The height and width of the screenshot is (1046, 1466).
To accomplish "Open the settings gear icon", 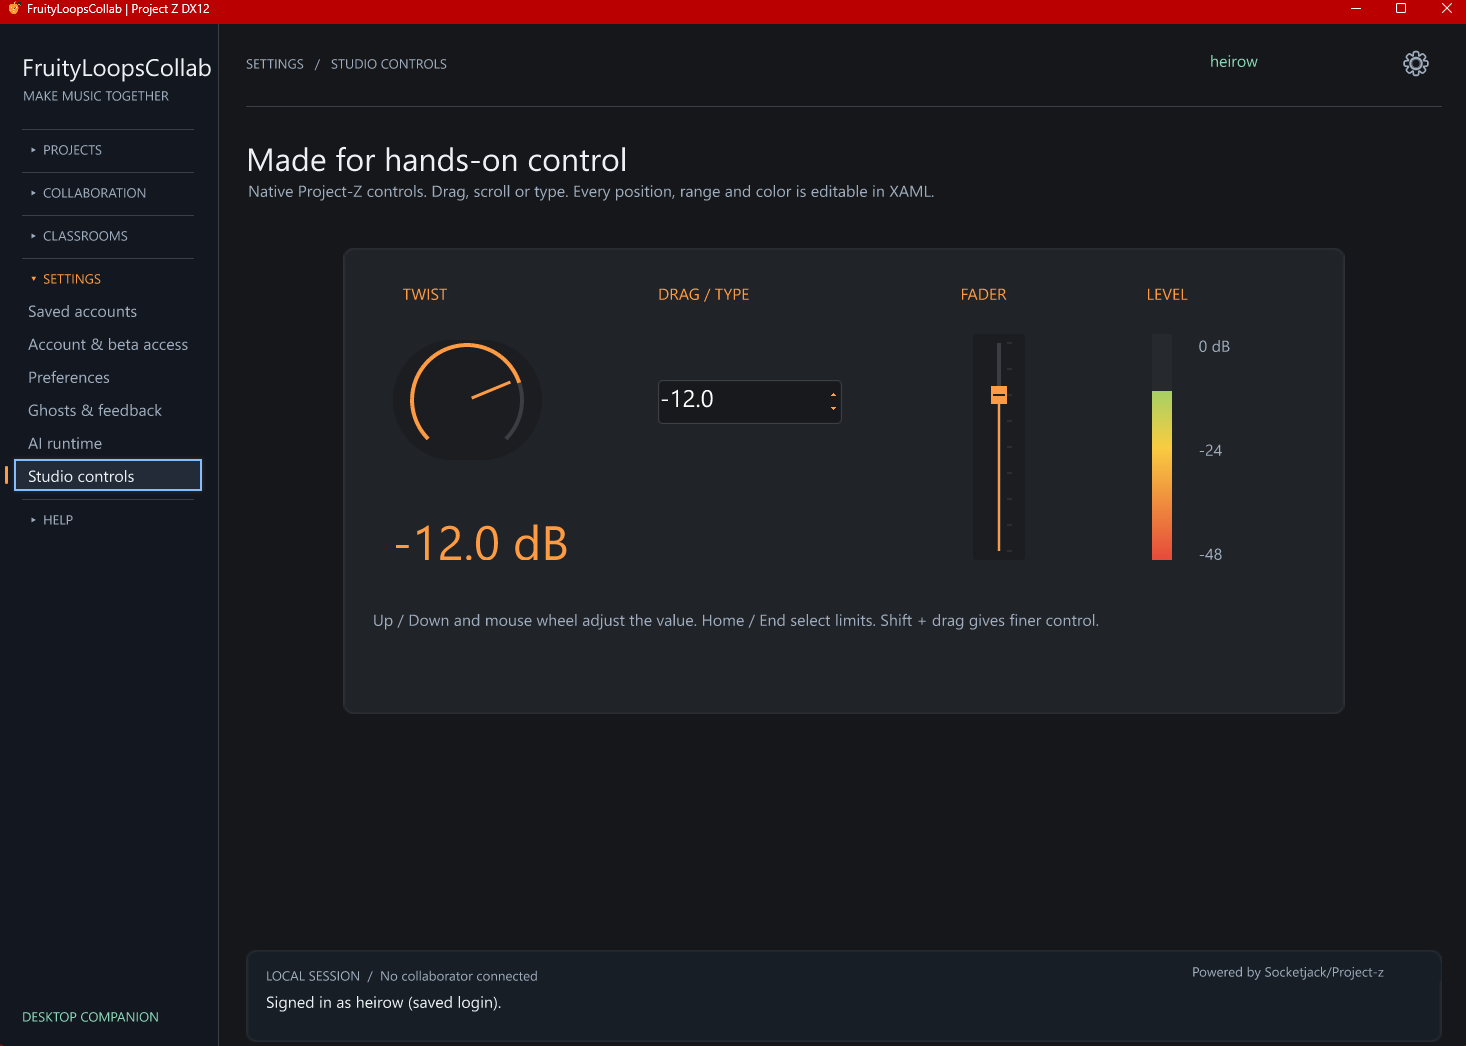I will tap(1416, 63).
